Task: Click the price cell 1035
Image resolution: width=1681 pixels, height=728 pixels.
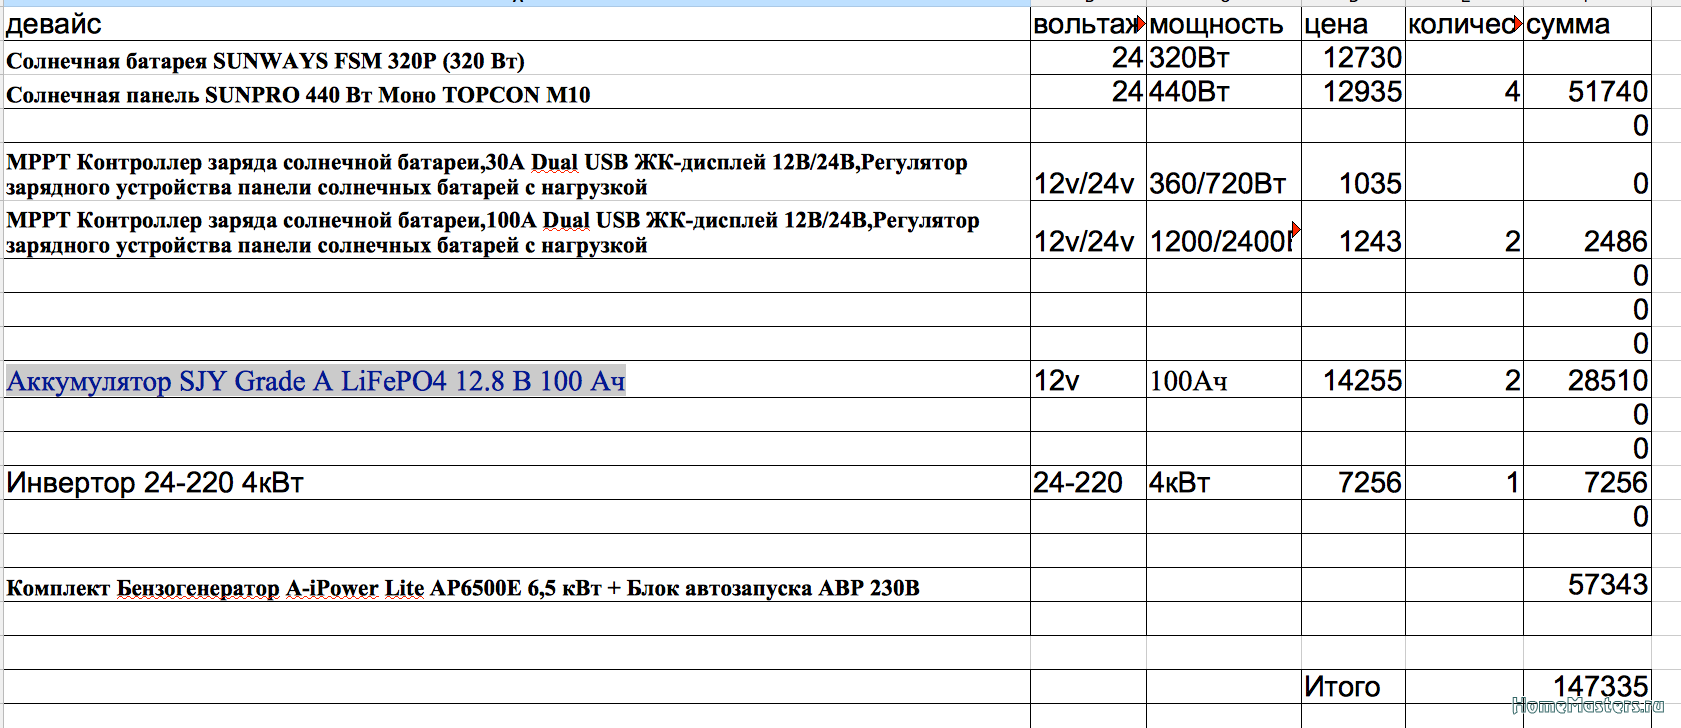Action: tap(1353, 172)
